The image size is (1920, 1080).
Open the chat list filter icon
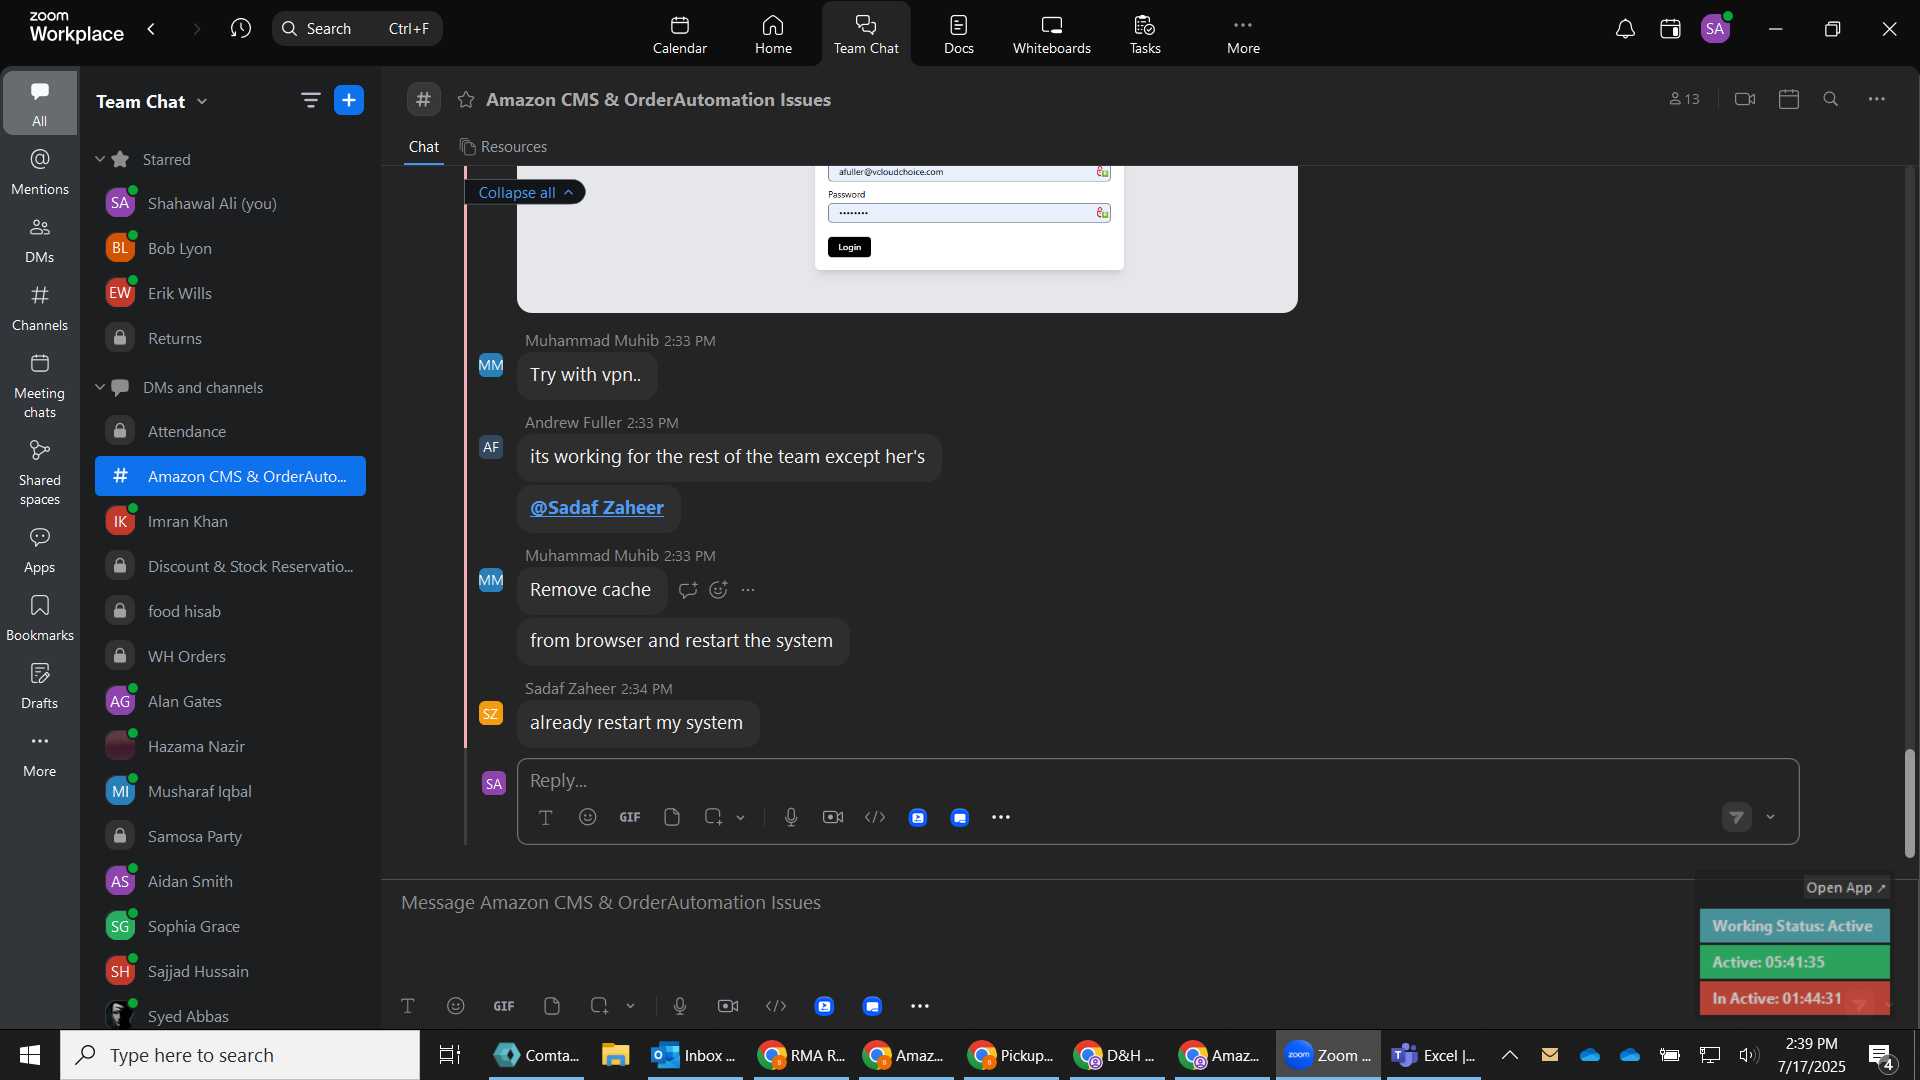point(310,100)
